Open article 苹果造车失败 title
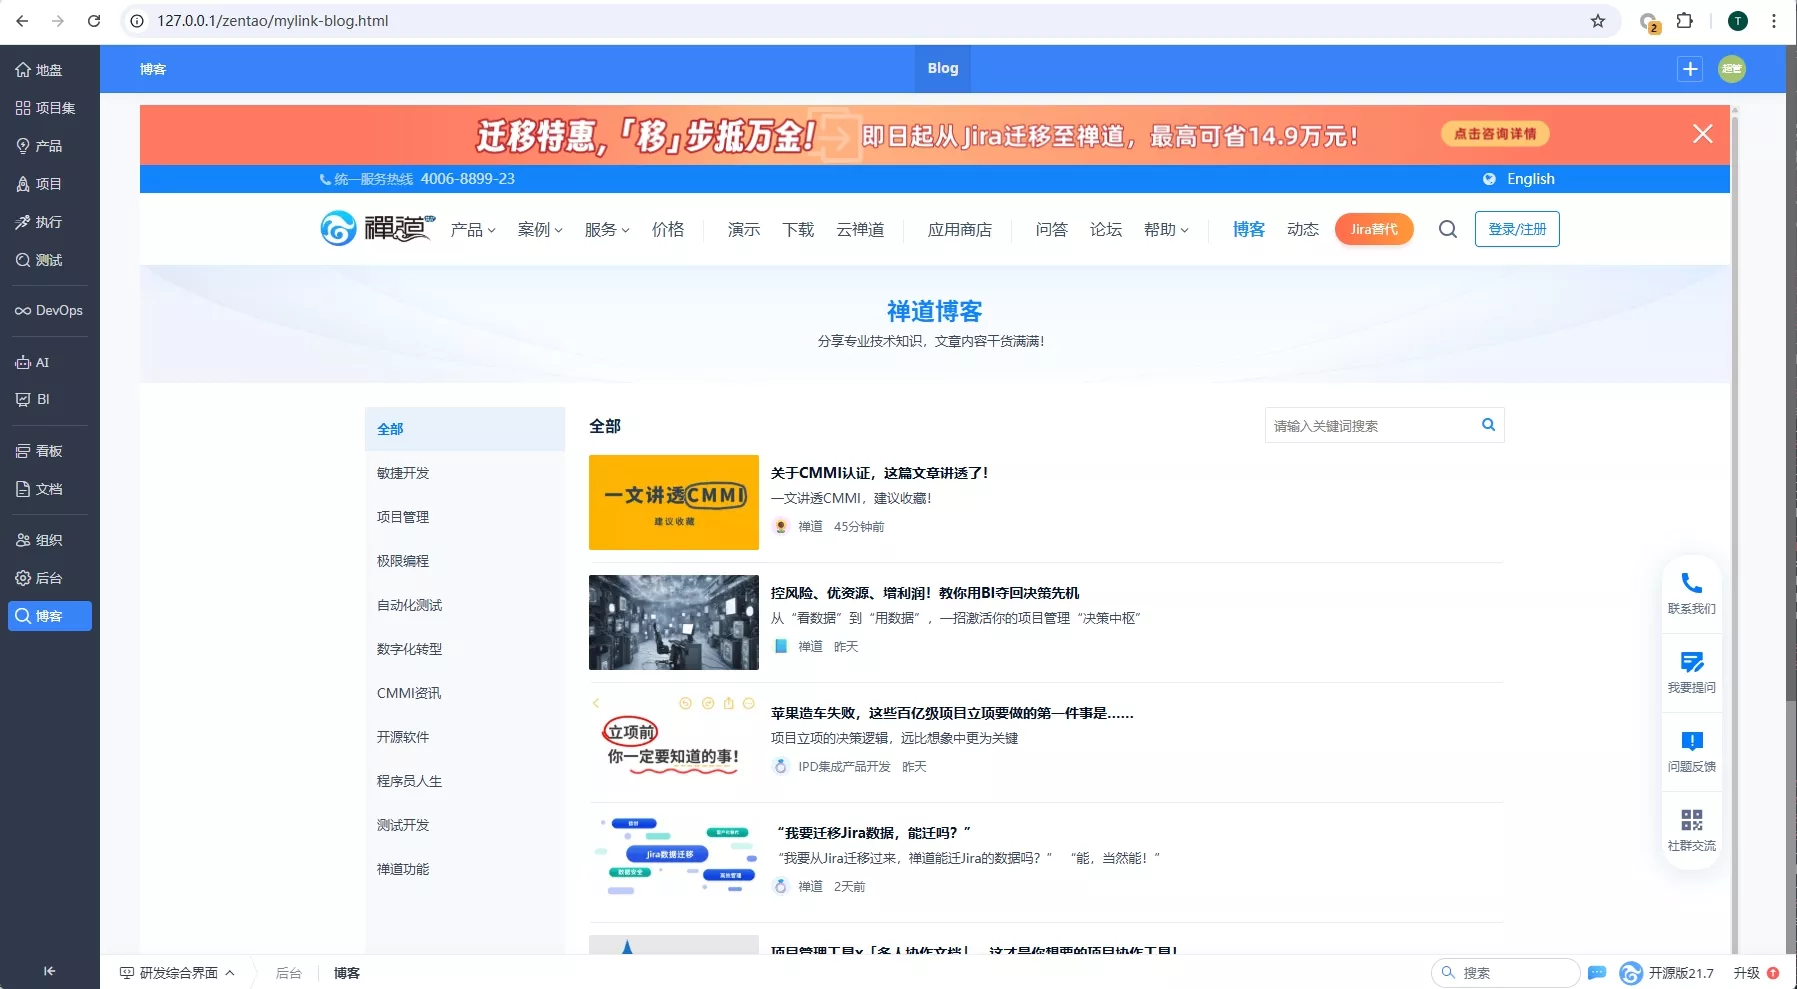This screenshot has height=989, width=1797. pyautogui.click(x=952, y=713)
